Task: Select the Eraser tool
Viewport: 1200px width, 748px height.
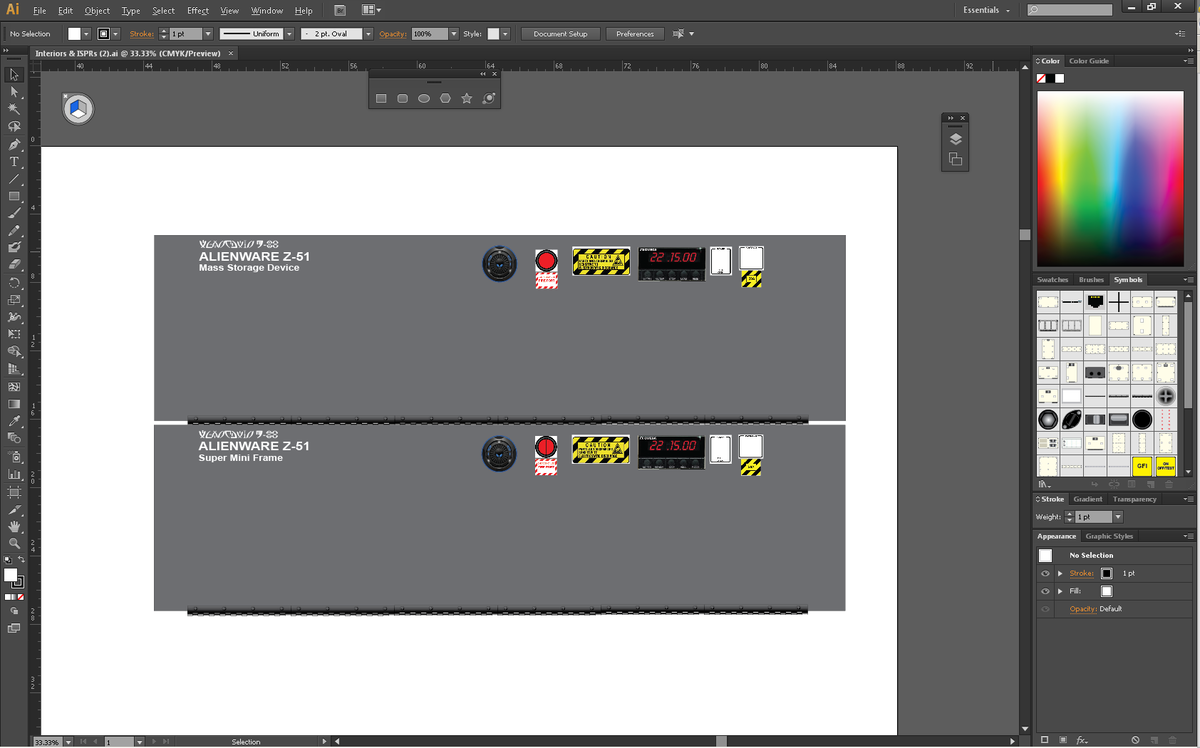Action: coord(14,265)
